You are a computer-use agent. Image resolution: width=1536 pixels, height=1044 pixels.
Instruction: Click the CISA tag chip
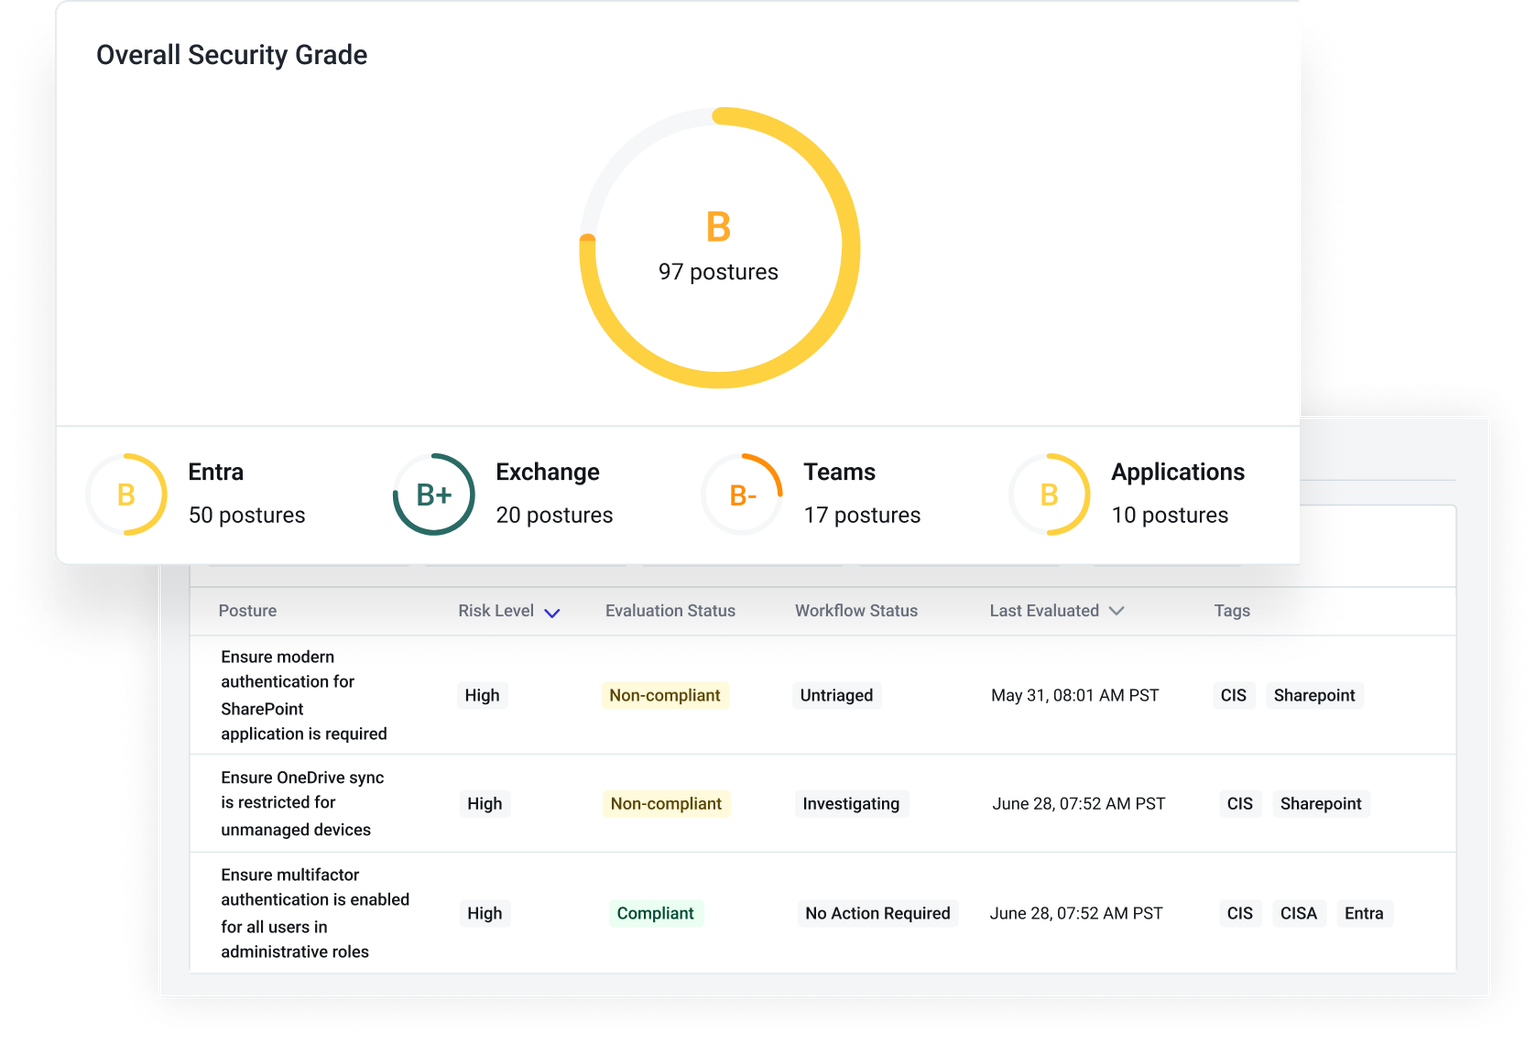(x=1298, y=913)
